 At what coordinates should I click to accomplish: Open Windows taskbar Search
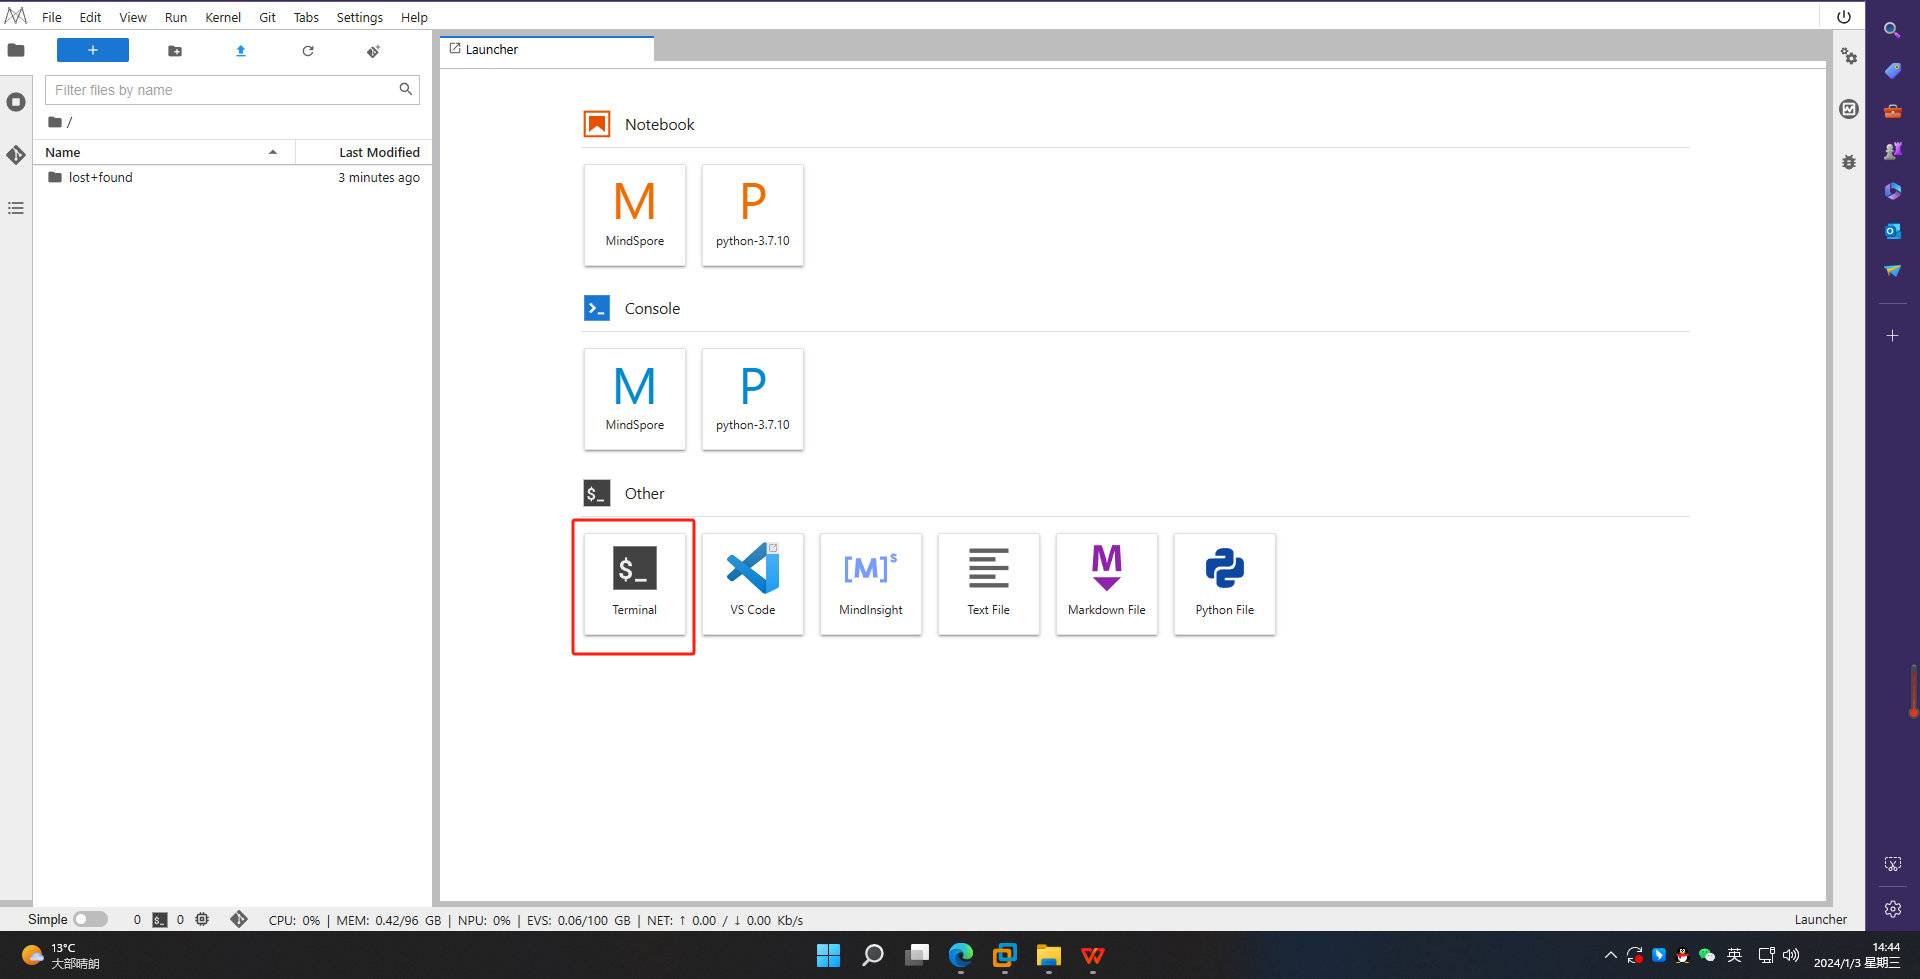(x=873, y=956)
